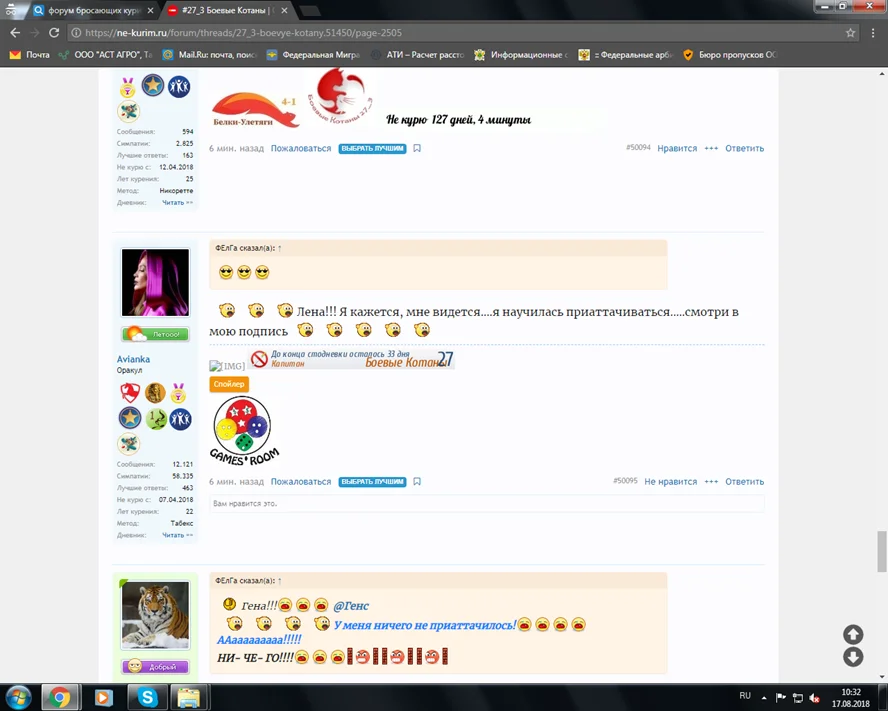Open the Федеральная Мигра bookmark

[x=313, y=55]
